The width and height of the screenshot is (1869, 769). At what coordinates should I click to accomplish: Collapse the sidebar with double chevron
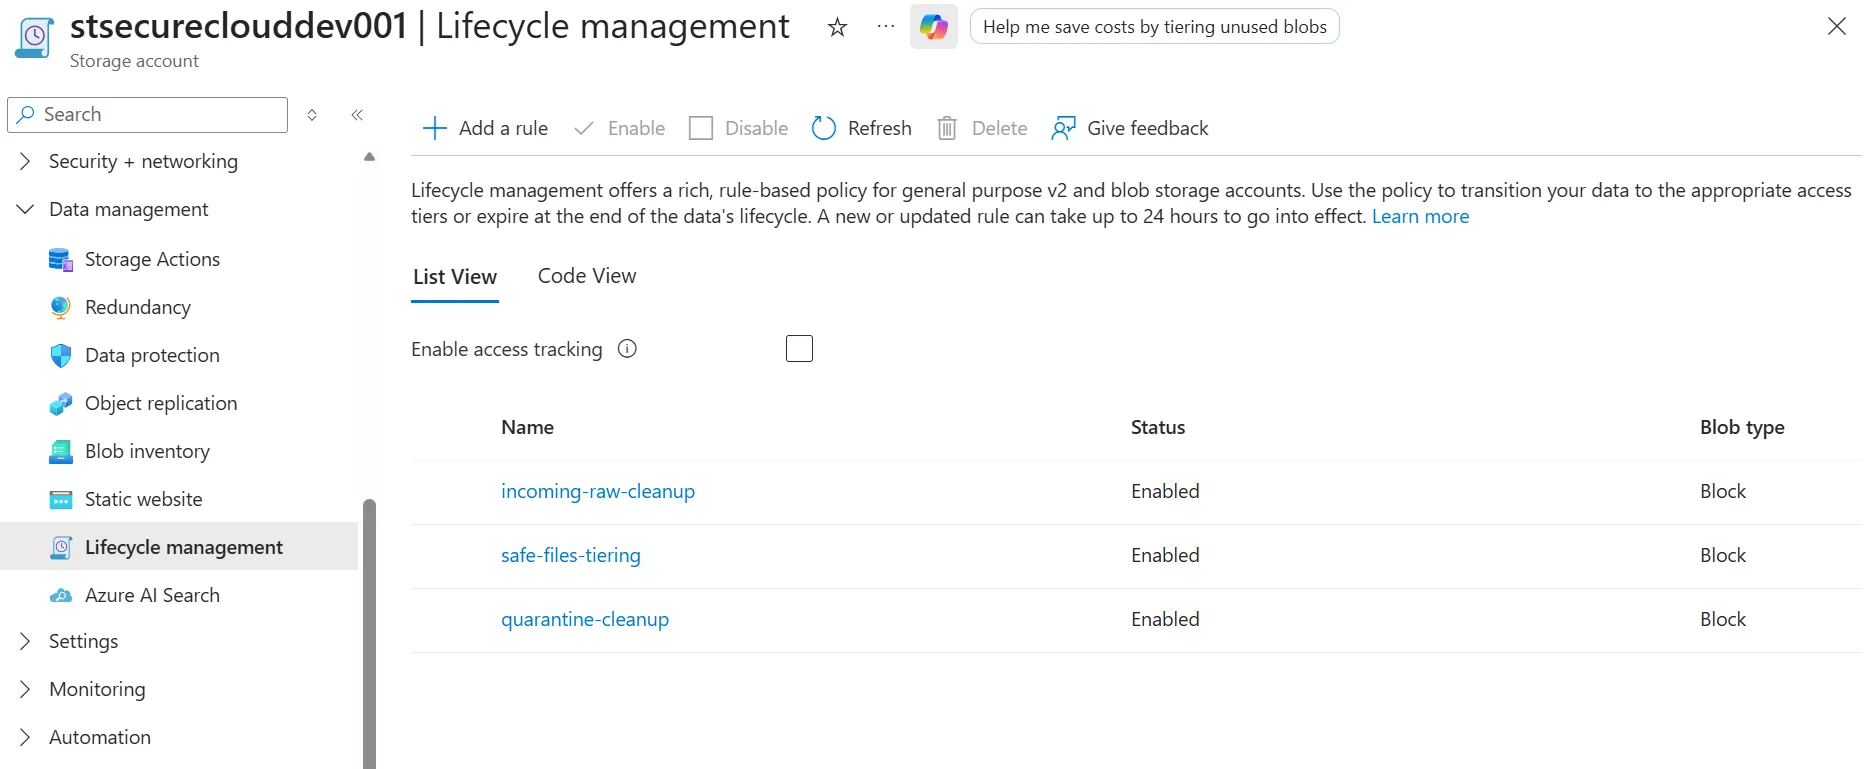click(357, 115)
